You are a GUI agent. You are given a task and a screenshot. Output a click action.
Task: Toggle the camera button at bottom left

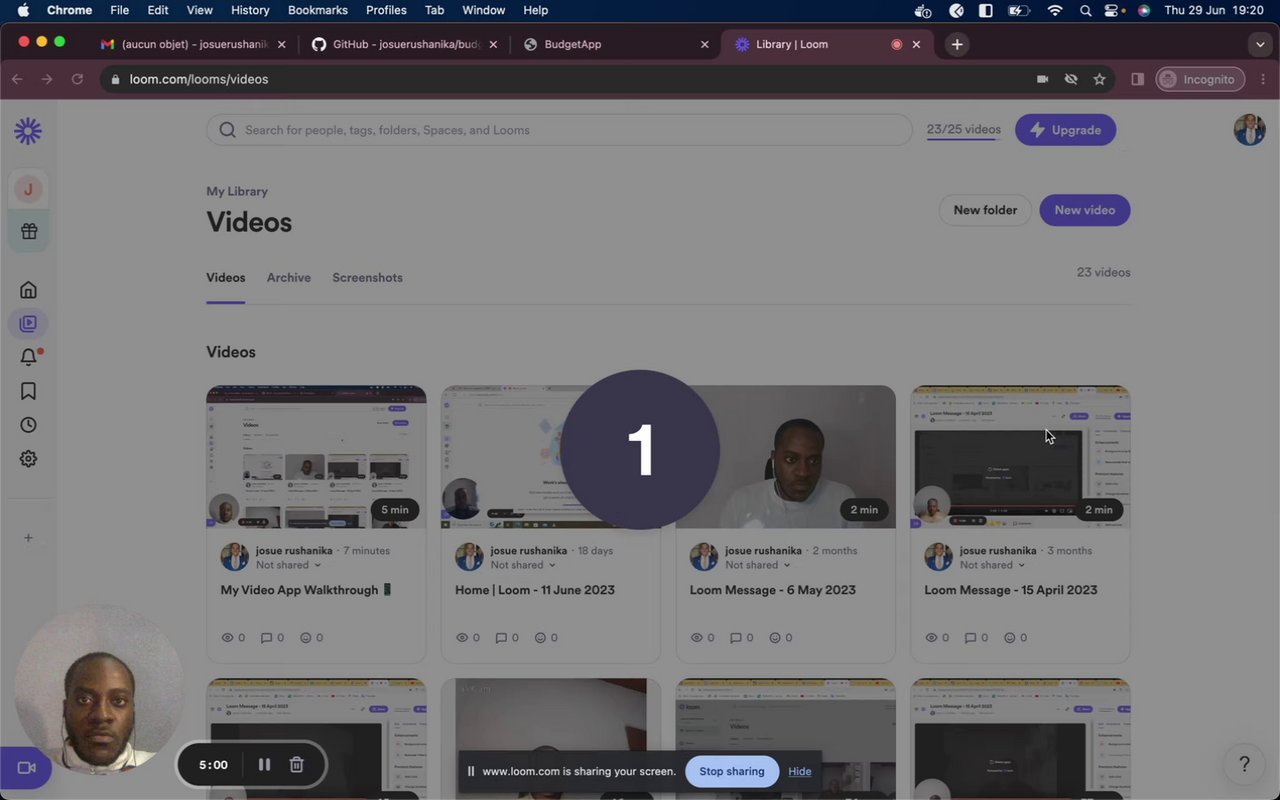[26, 768]
